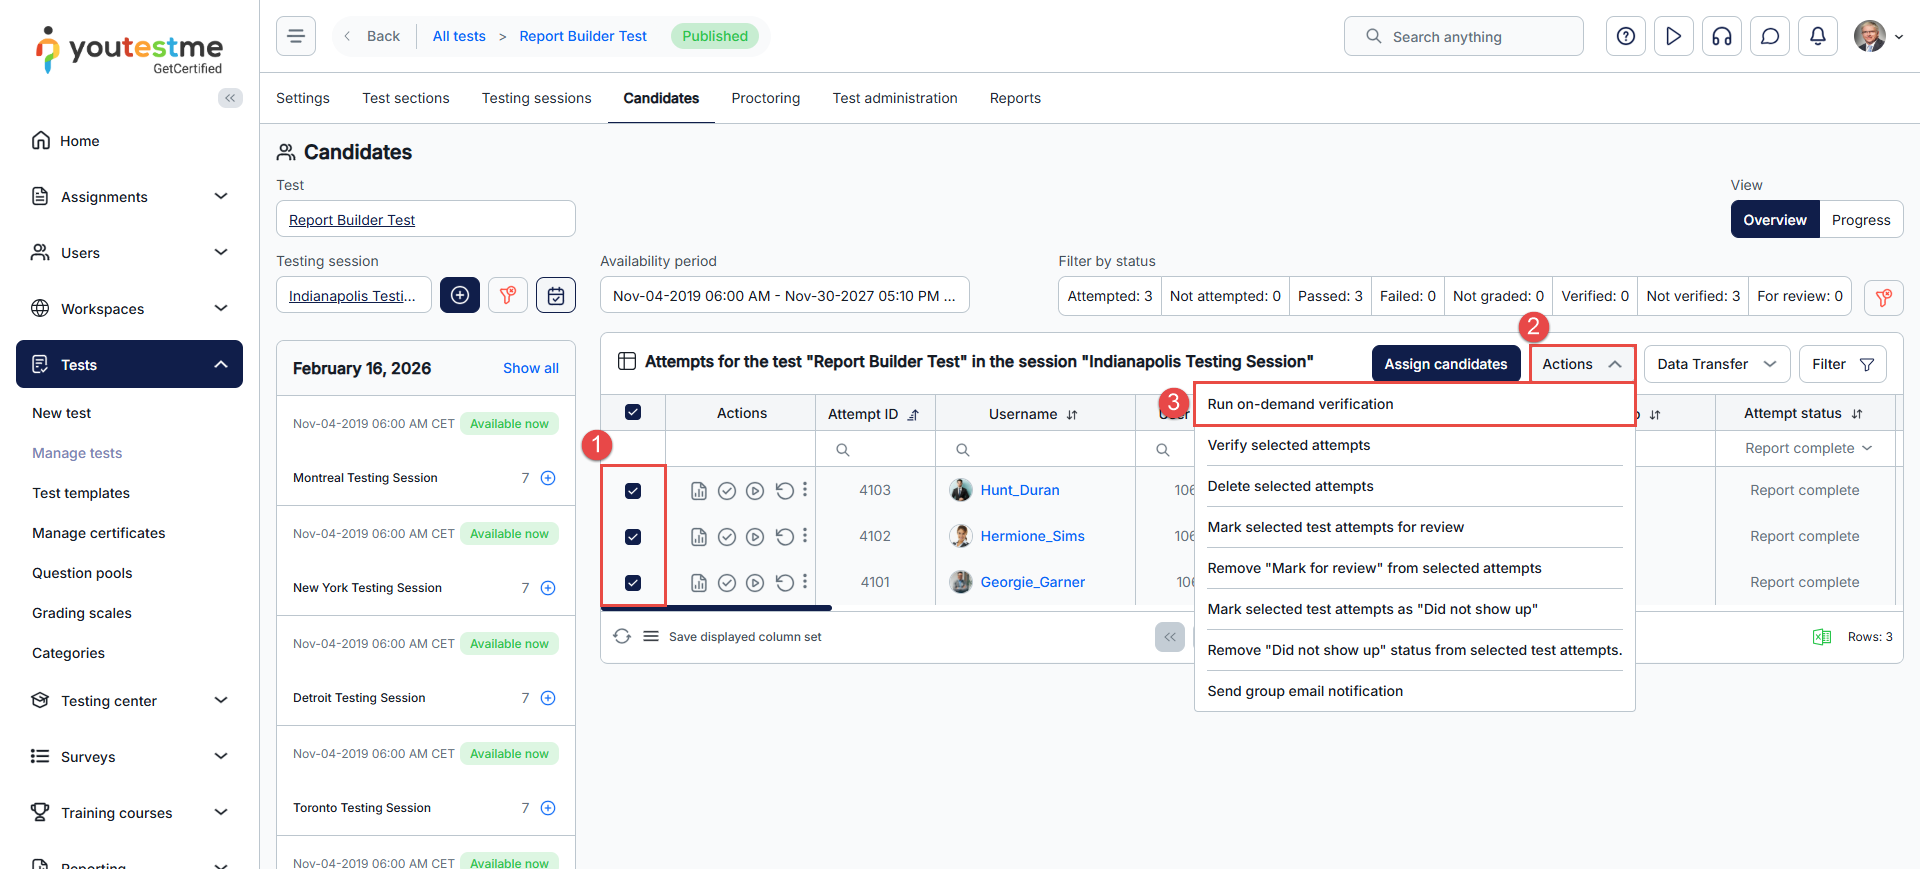Open the Data Transfer dropdown
Screen dimensions: 1920x869
tap(1716, 364)
